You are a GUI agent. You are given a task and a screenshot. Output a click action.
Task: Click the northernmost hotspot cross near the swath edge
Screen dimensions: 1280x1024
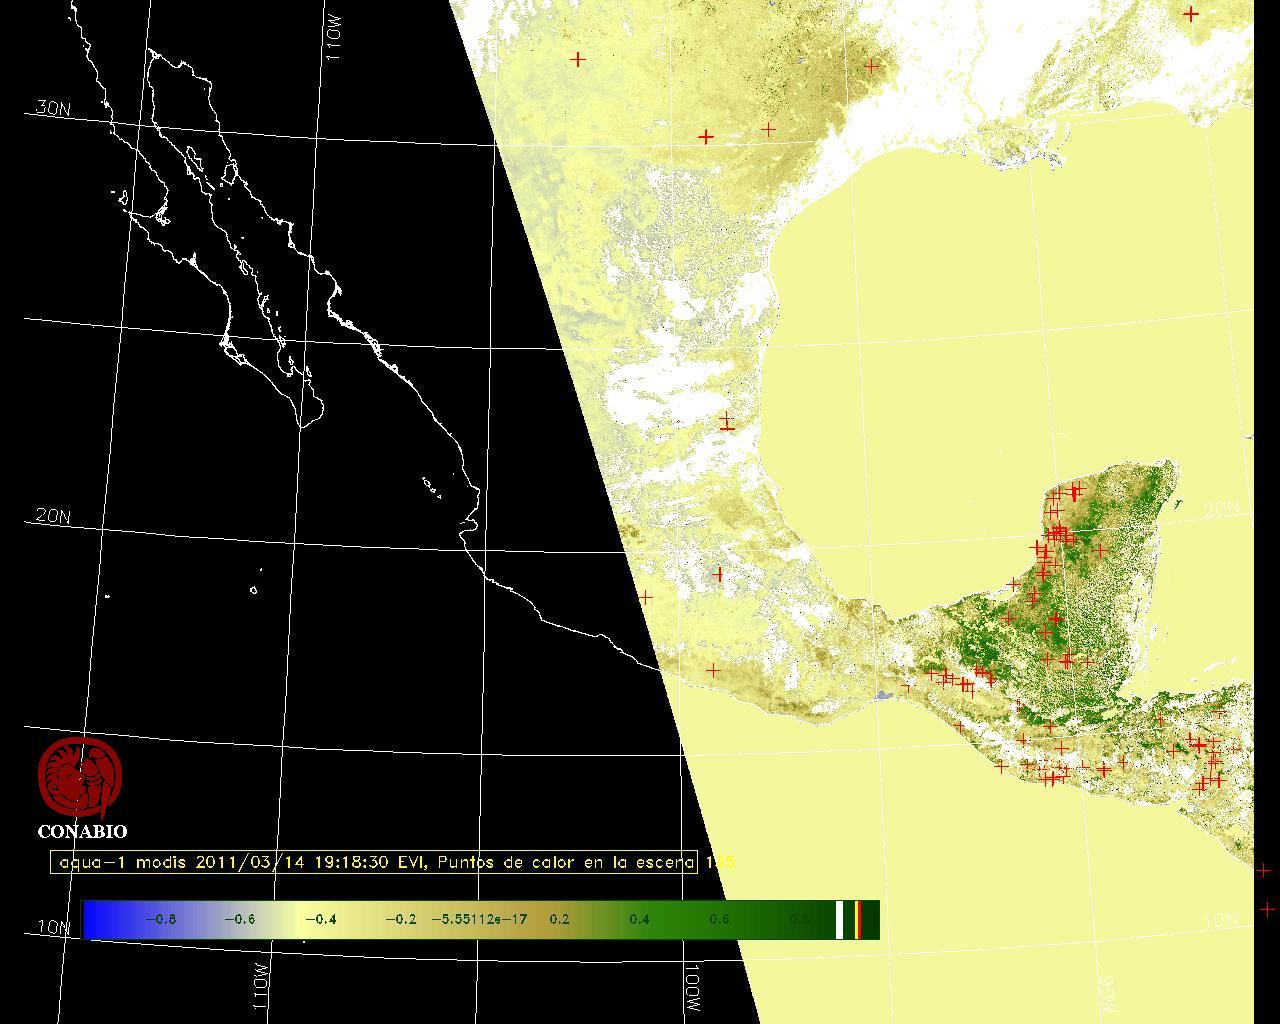click(578, 60)
